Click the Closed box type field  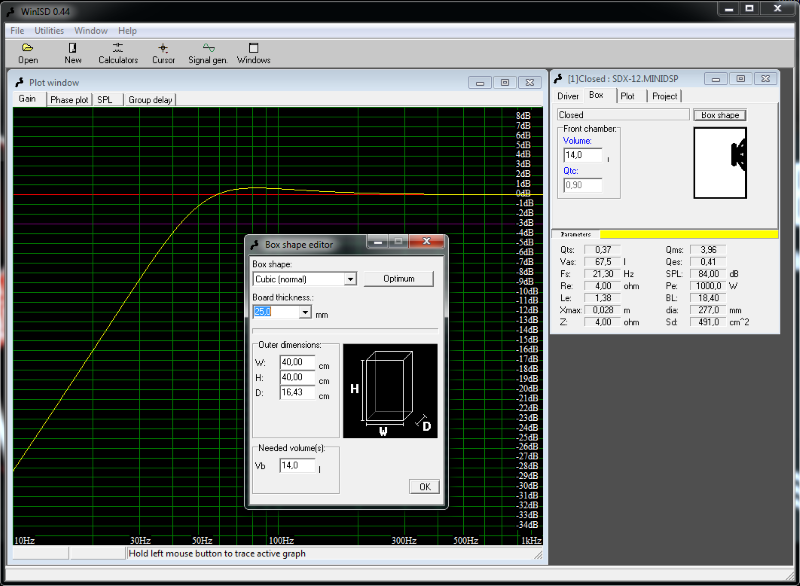click(x=623, y=115)
